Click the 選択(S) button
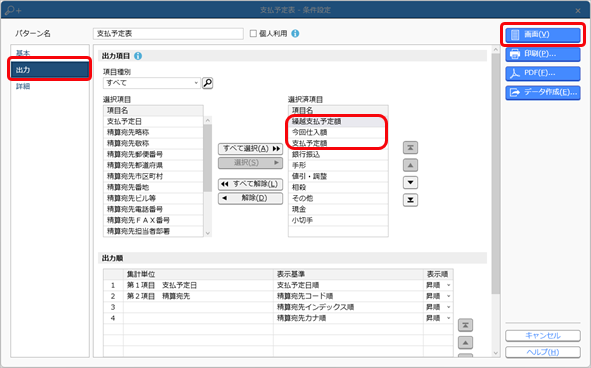 click(251, 163)
